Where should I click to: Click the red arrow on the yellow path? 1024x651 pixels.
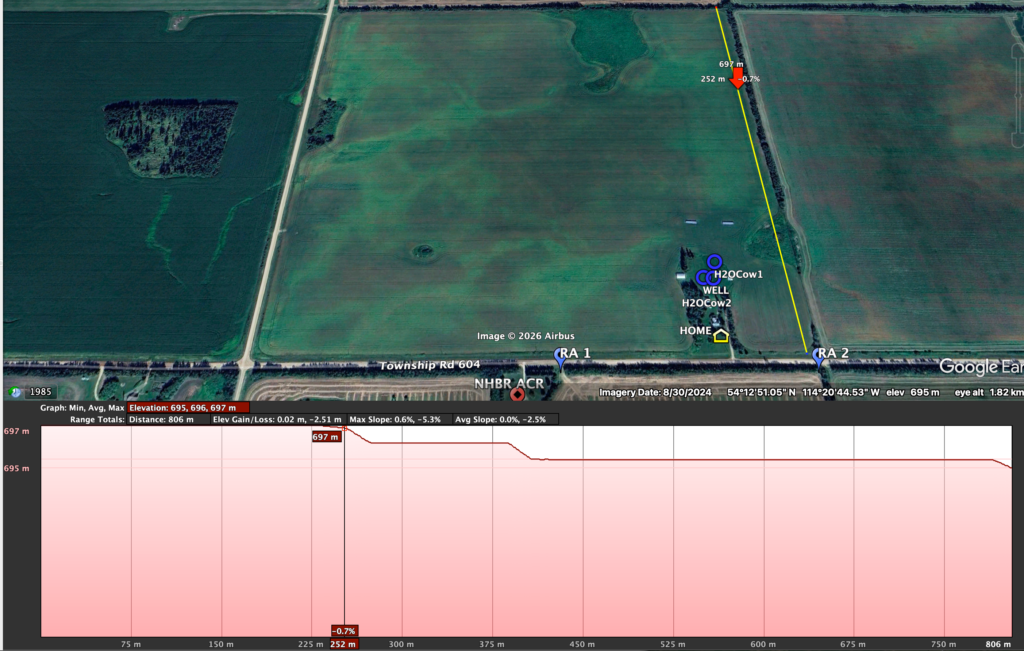pyautogui.click(x=738, y=79)
